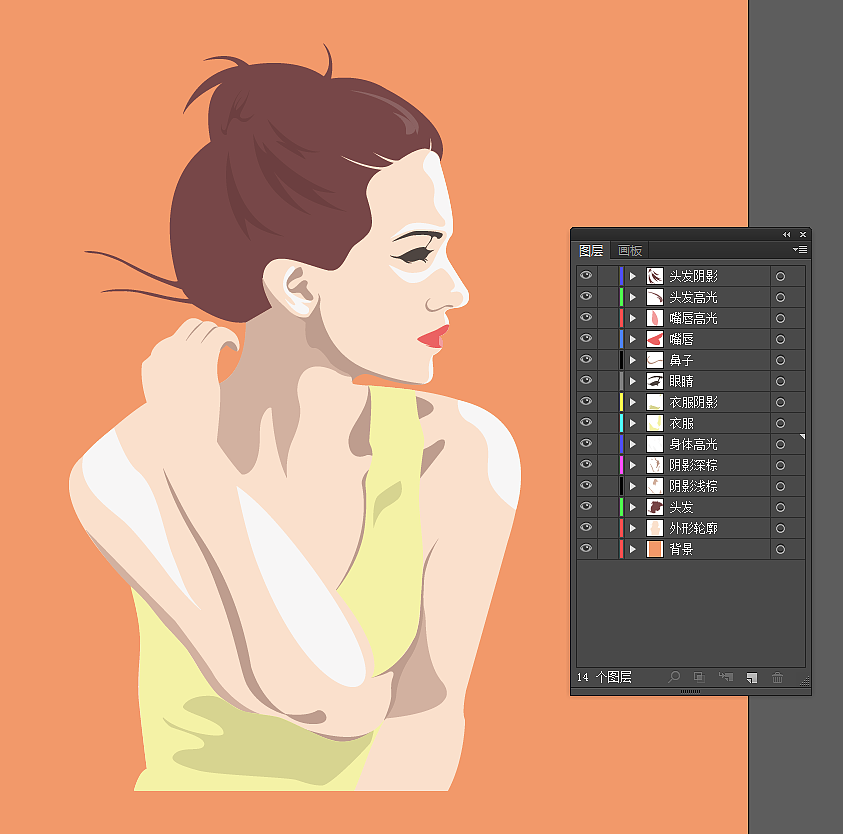This screenshot has height=834, width=843.
Task: Expand the 背景 layer
Action: 633,549
